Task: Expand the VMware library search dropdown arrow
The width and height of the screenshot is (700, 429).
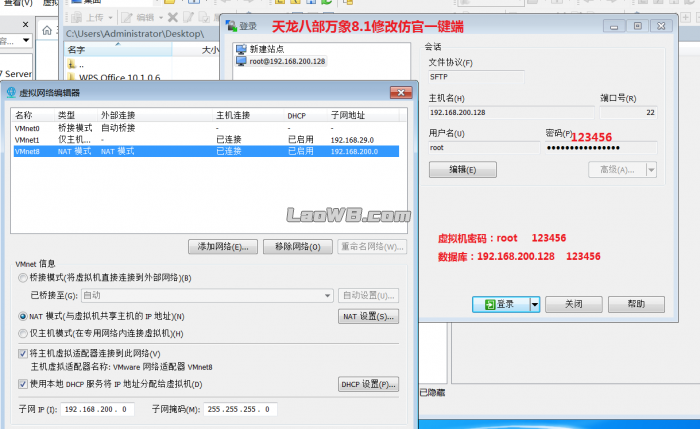Action: tap(26, 40)
